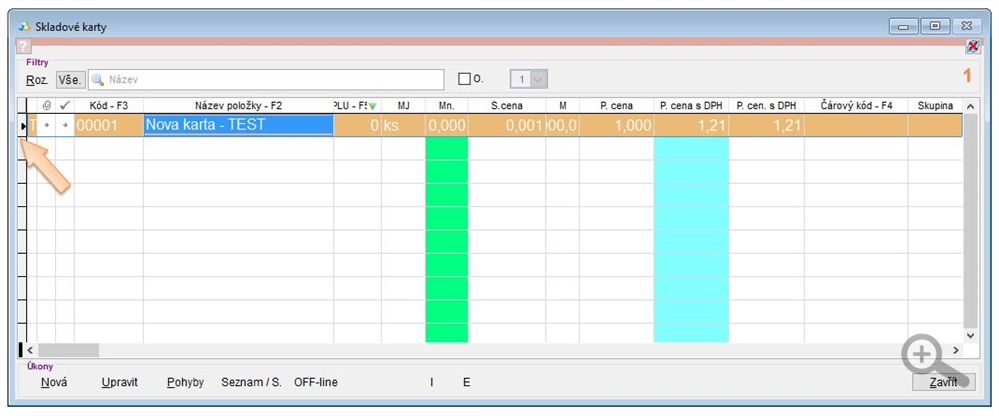This screenshot has height=416, width=999.
Task: Click the search magnifier icon in Název field
Action: click(x=98, y=79)
